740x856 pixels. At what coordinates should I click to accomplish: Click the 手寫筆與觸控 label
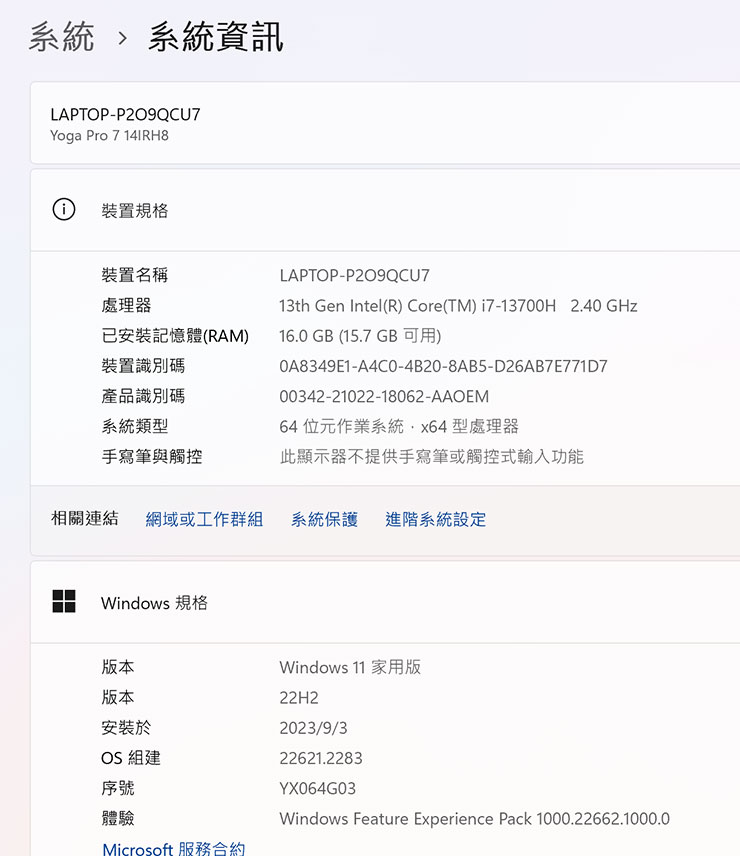(x=152, y=456)
